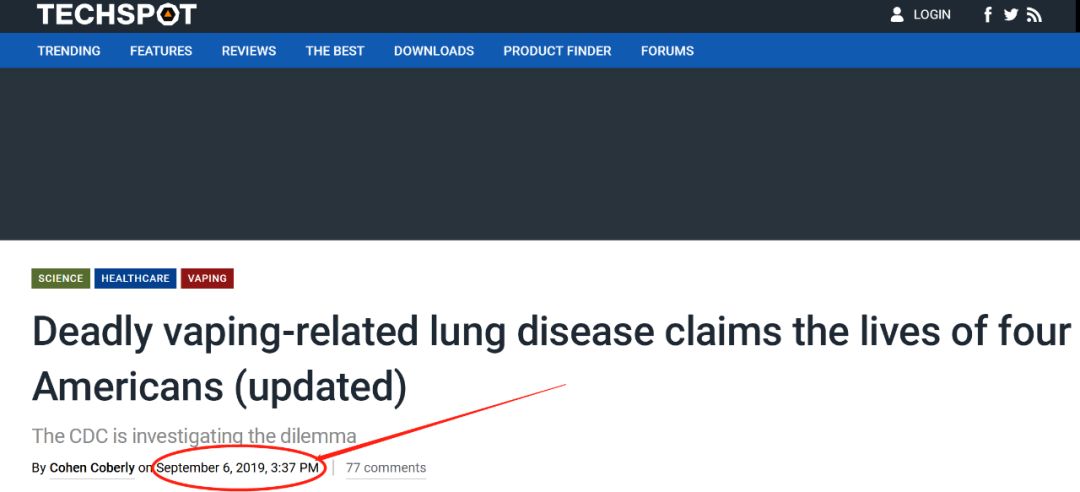Select the blue Healthcare tag
The width and height of the screenshot is (1080, 492).
tap(135, 278)
